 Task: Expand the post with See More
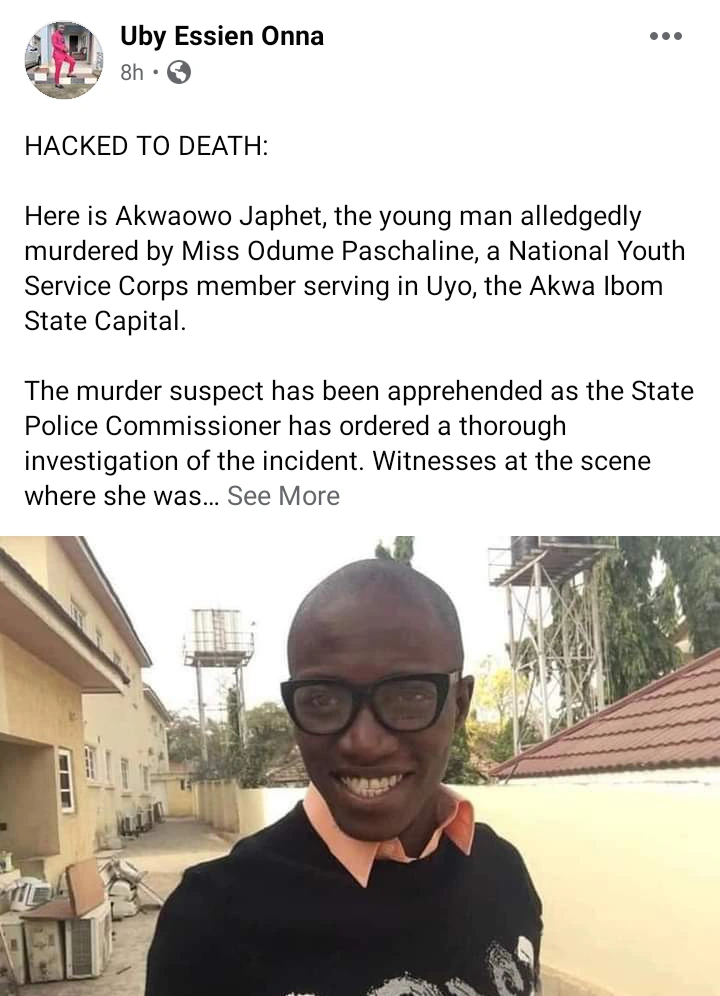[283, 496]
